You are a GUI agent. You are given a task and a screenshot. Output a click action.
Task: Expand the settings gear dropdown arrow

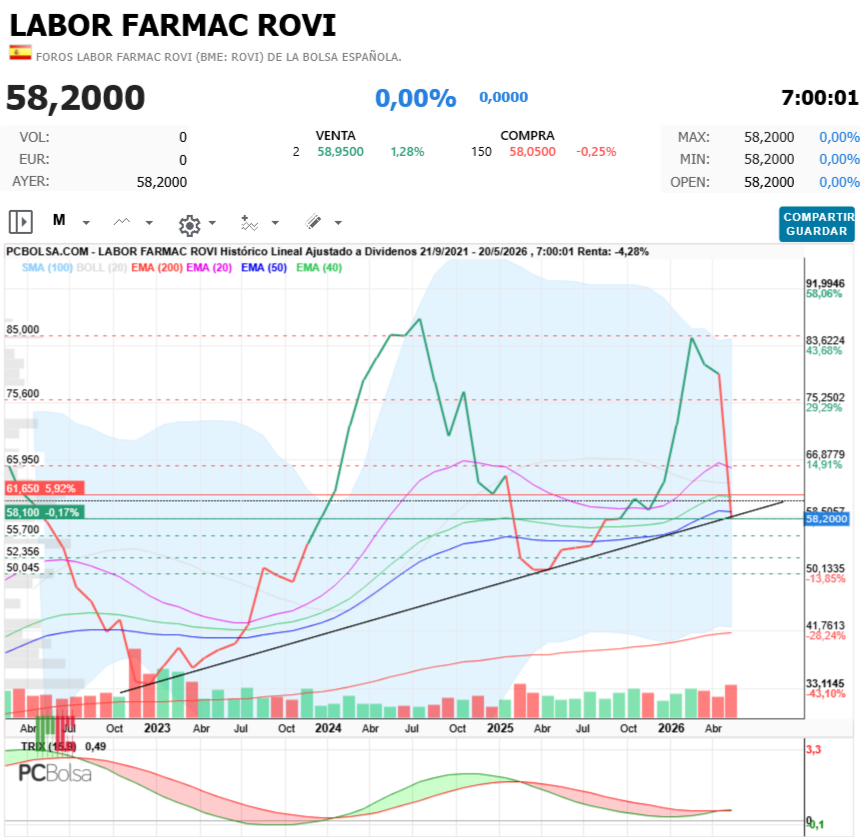(212, 223)
